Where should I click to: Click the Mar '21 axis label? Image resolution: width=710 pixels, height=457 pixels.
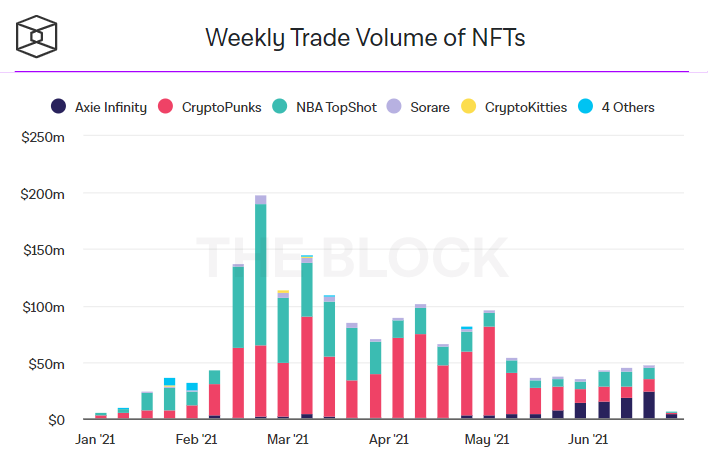288,439
